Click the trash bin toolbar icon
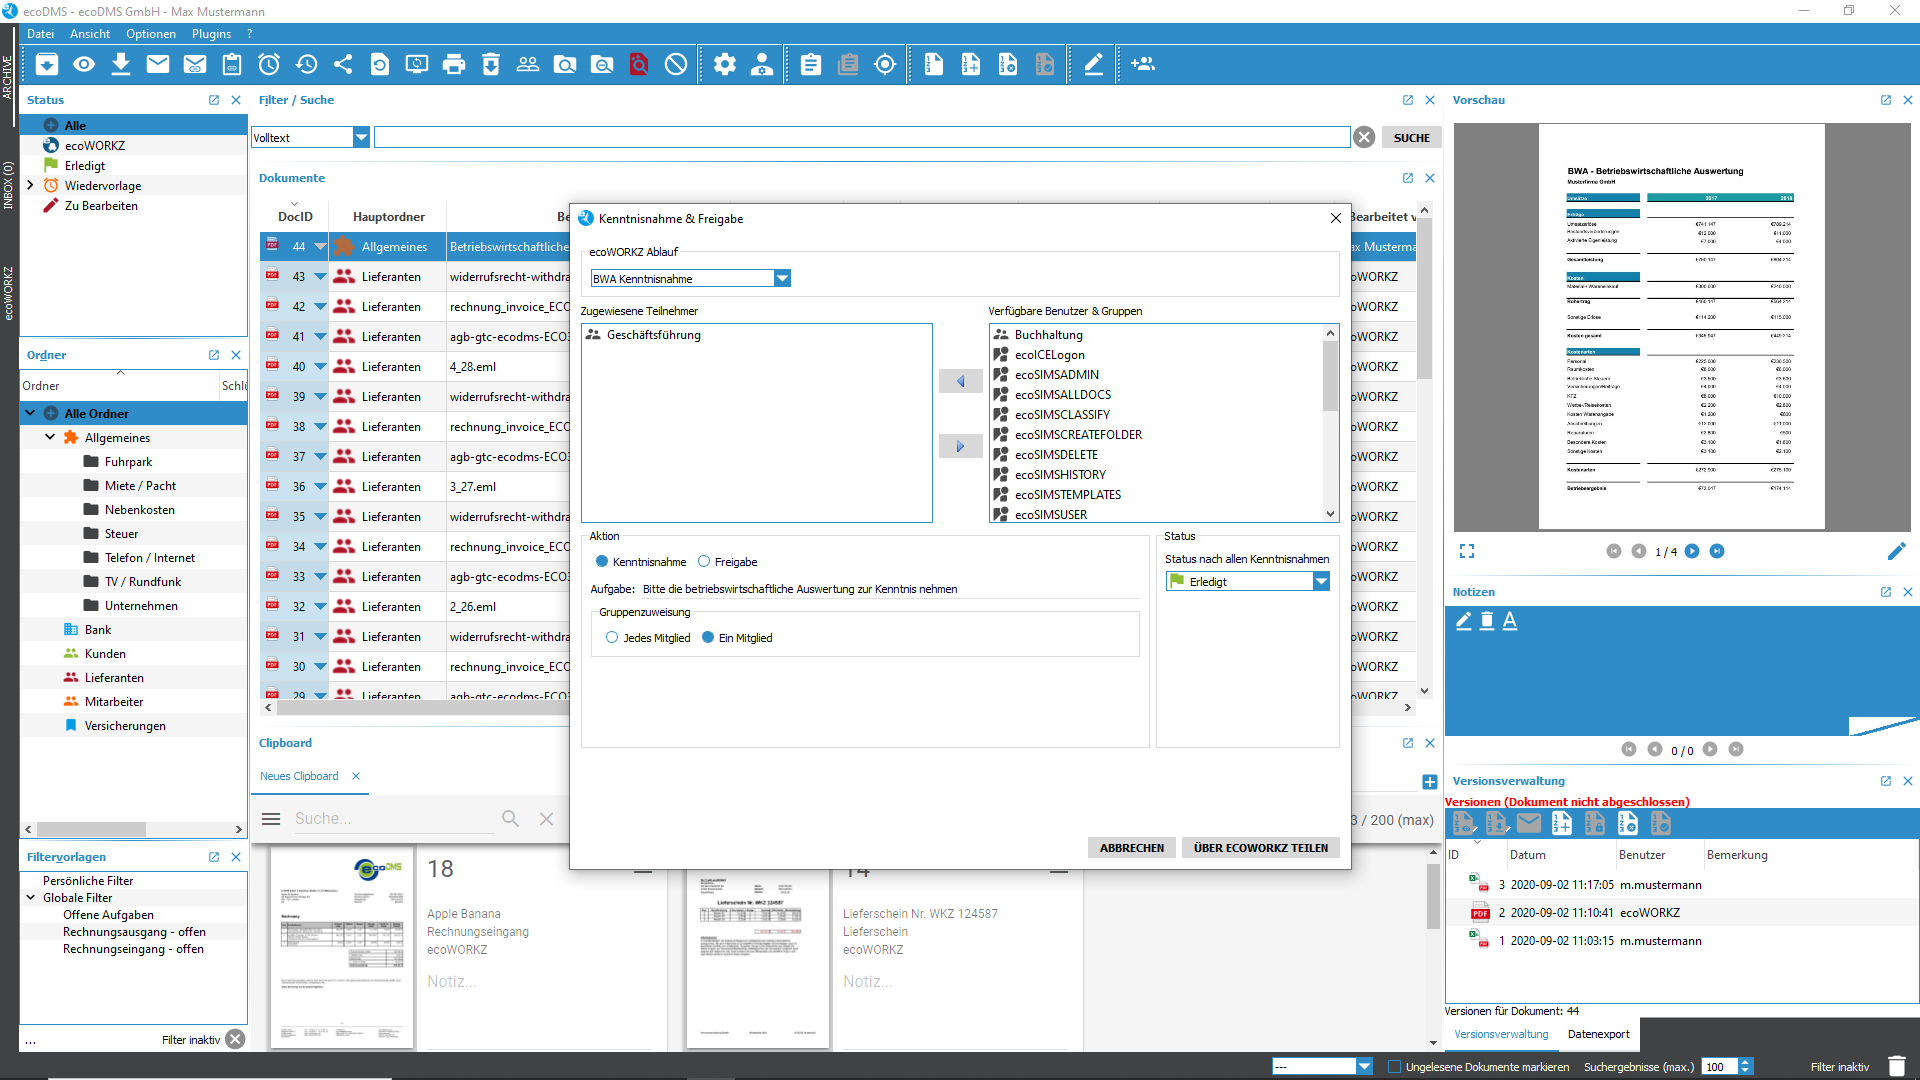This screenshot has width=1920, height=1080. pos(491,65)
